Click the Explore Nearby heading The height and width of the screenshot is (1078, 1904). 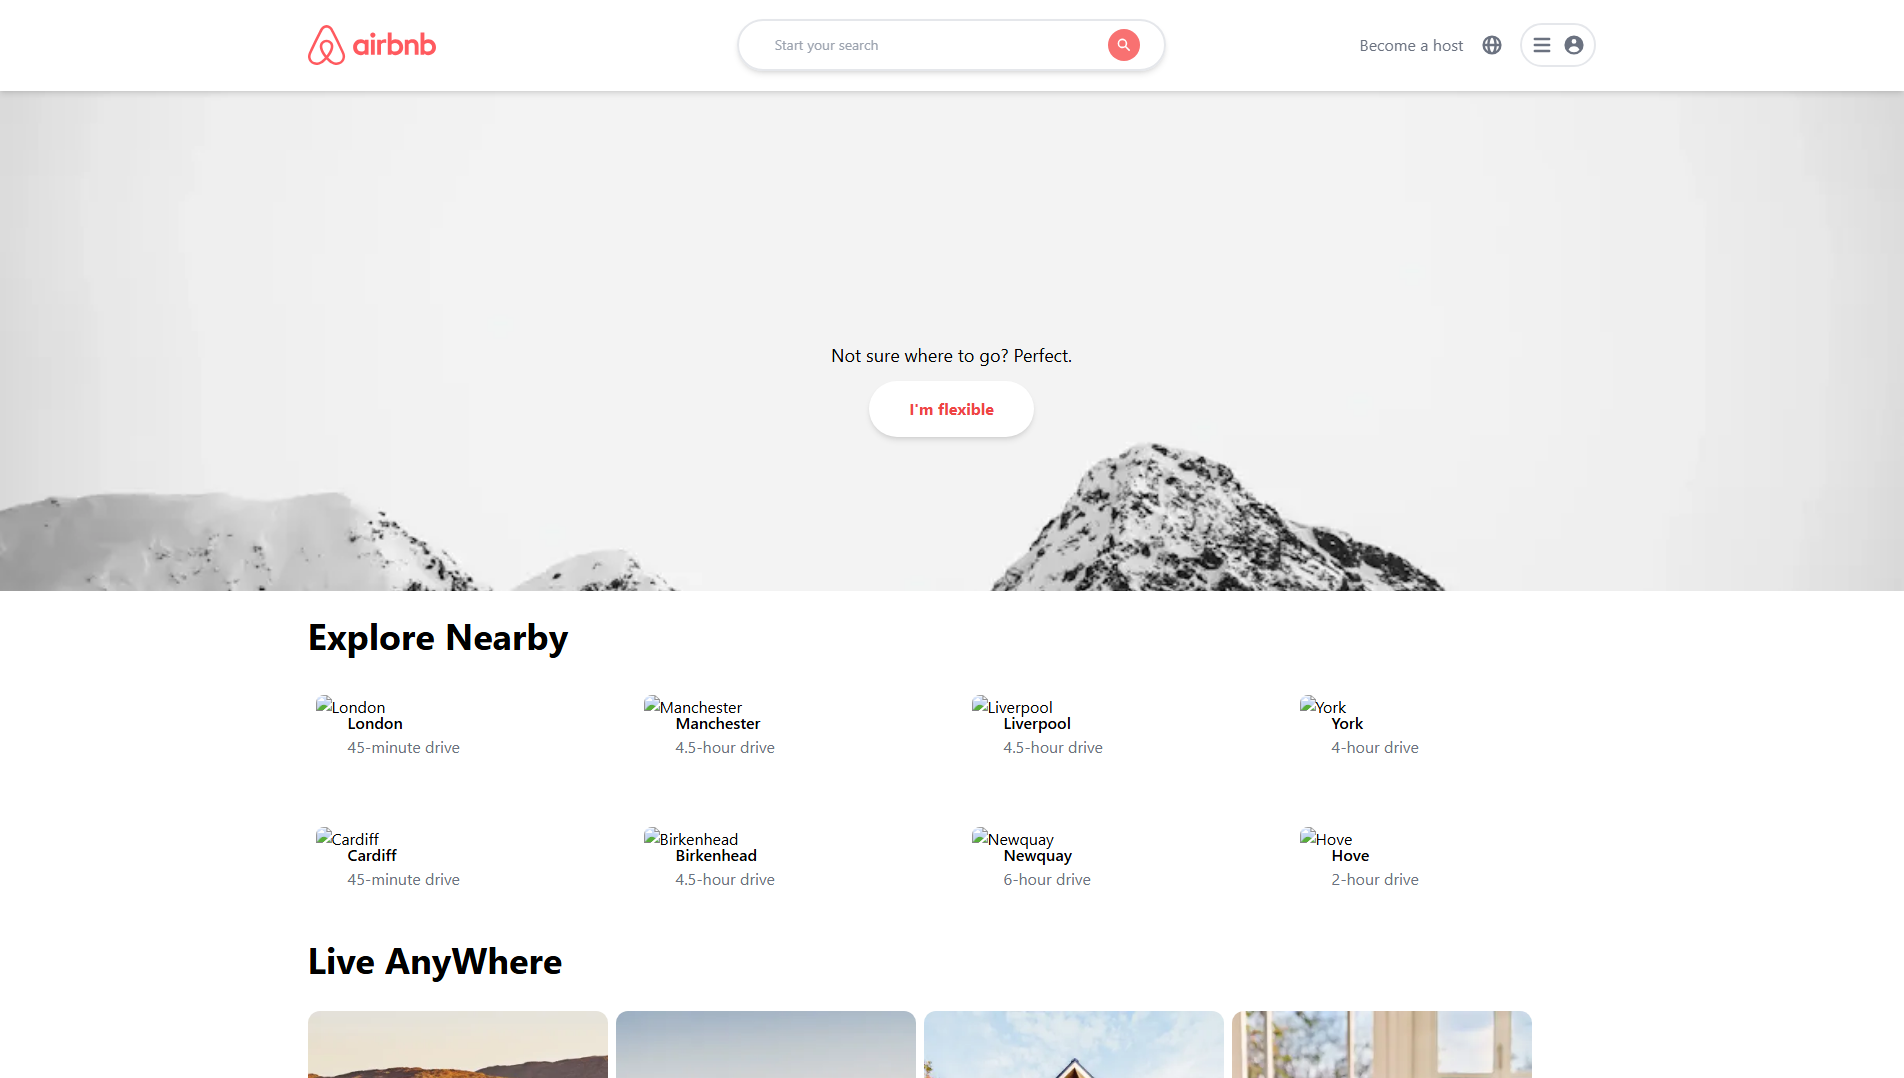click(x=438, y=638)
